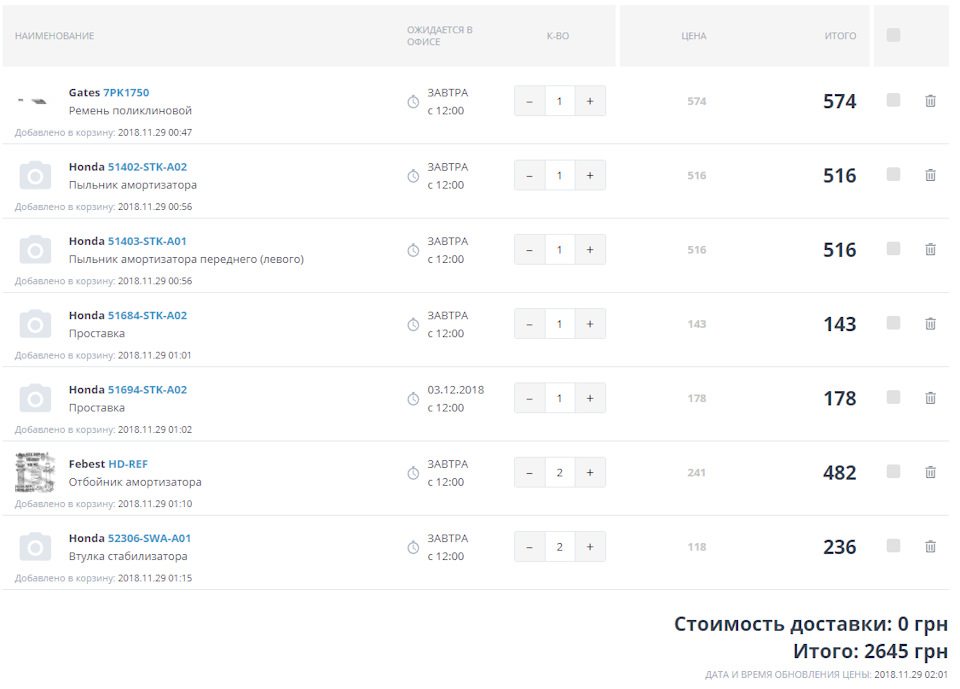Click clock icon for Honda 51694-STK-A02 delivery
The width and height of the screenshot is (960, 689).
[x=413, y=399]
